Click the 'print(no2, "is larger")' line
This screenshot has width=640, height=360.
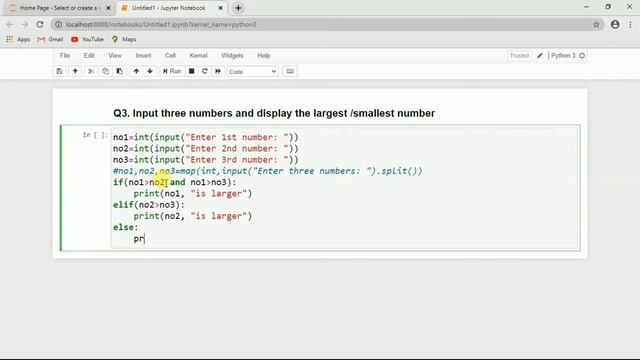coord(193,216)
